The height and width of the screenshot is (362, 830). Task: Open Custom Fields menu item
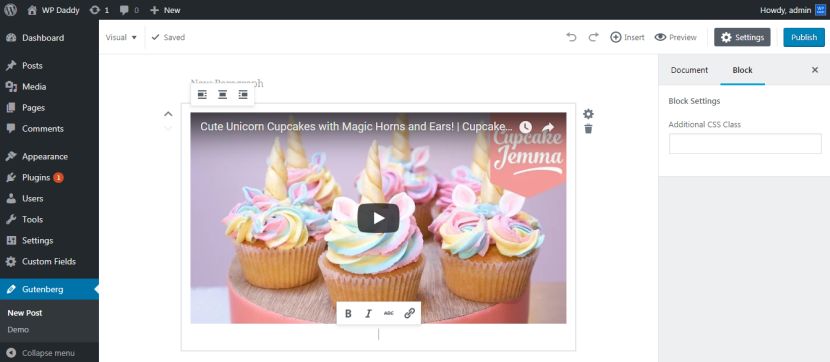click(49, 261)
